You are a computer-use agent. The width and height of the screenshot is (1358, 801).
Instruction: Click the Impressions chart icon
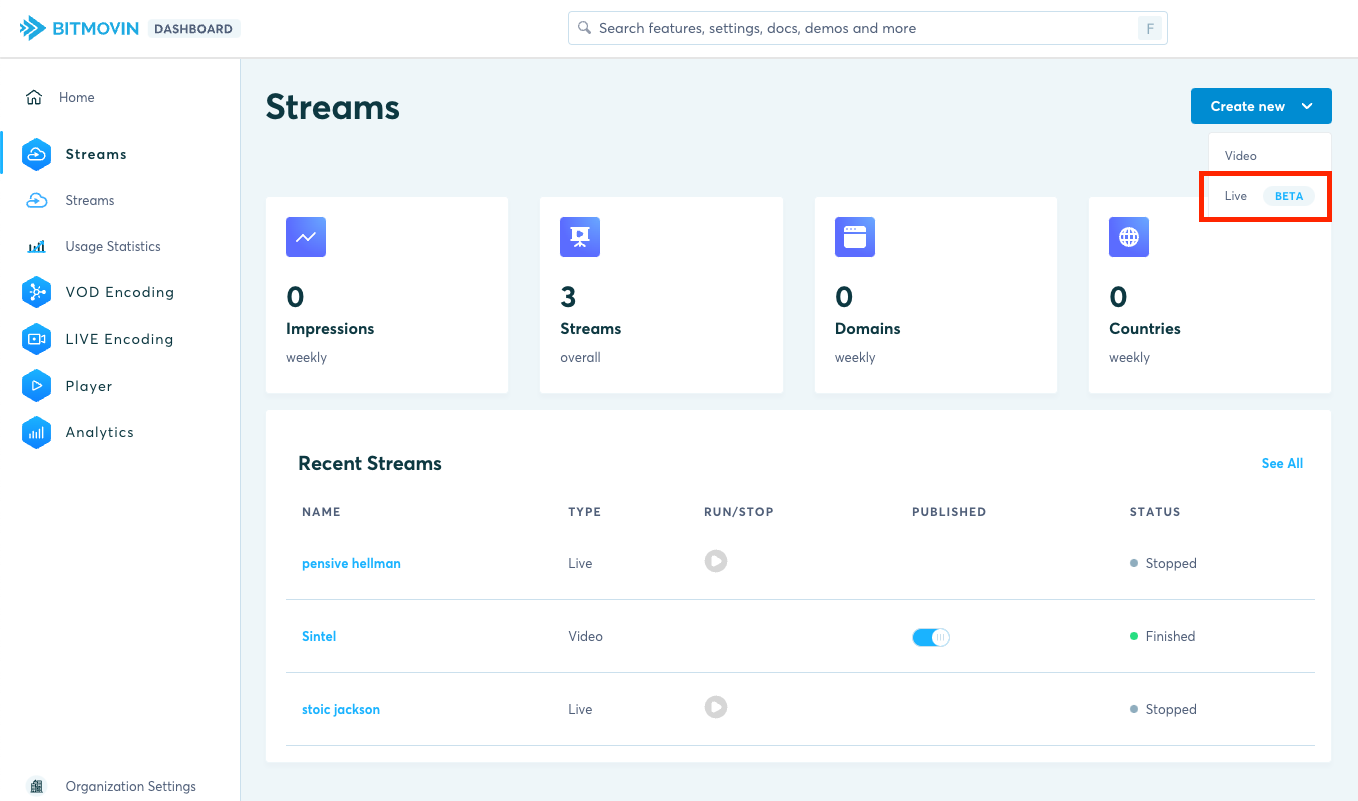(306, 237)
